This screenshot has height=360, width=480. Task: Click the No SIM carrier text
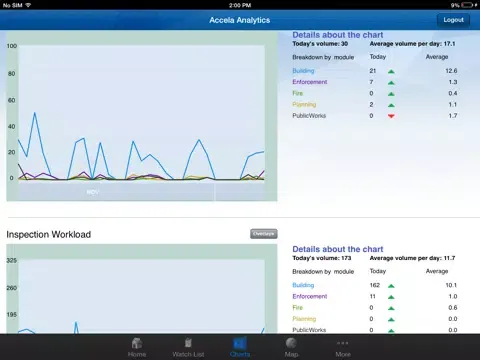(x=12, y=5)
